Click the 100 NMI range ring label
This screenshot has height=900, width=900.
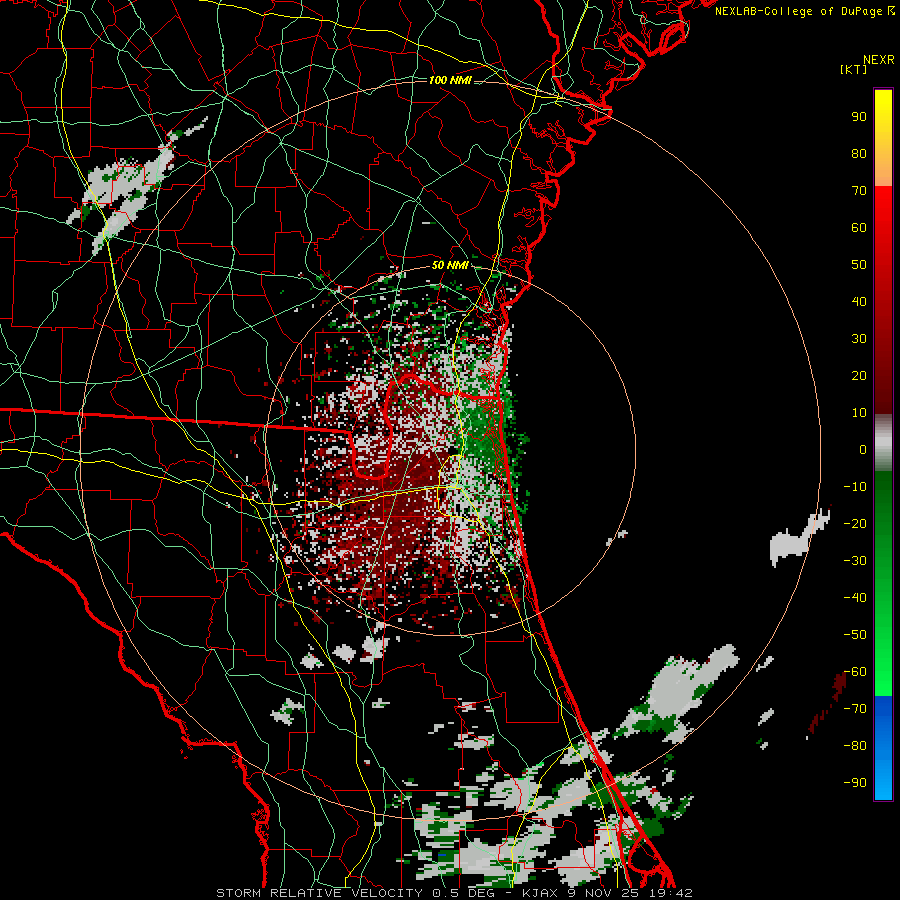[x=450, y=80]
